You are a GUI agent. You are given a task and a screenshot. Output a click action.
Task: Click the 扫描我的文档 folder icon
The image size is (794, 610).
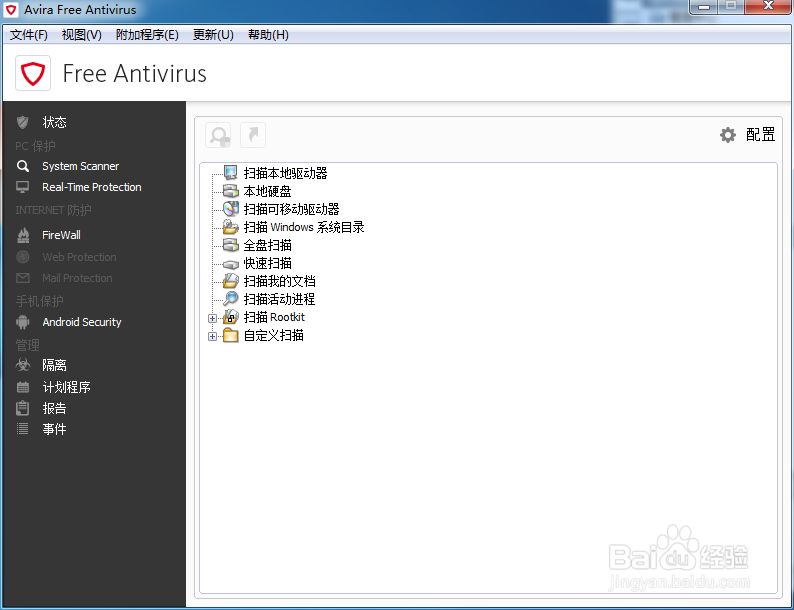230,281
